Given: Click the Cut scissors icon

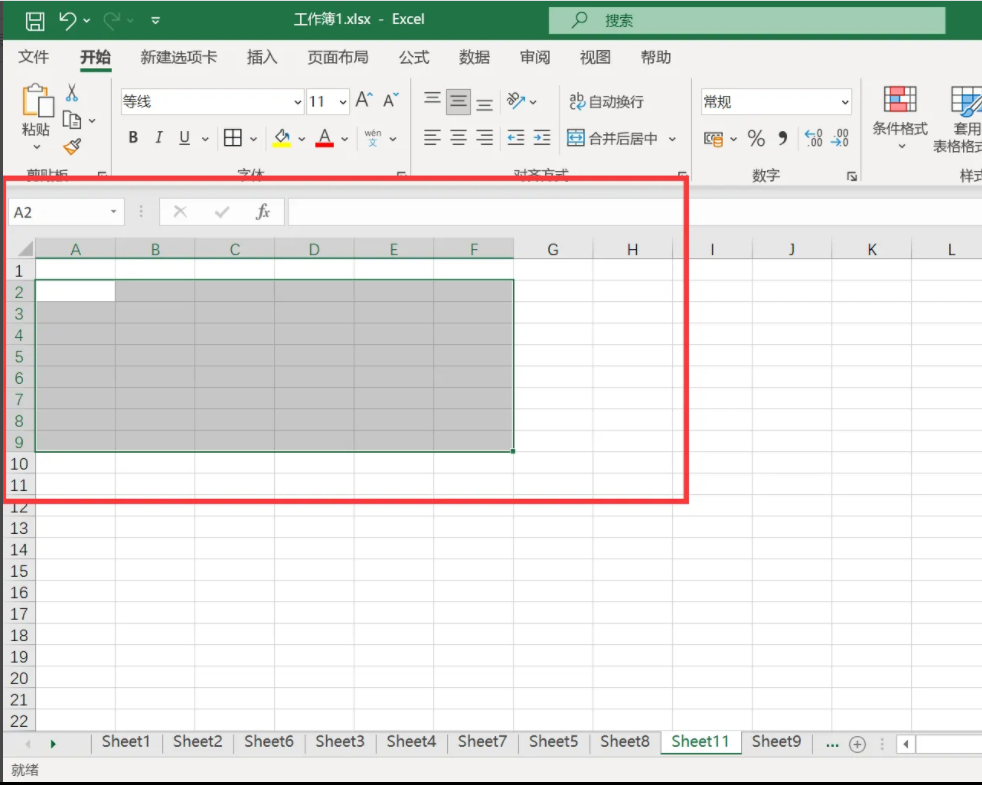Looking at the screenshot, I should 72,93.
